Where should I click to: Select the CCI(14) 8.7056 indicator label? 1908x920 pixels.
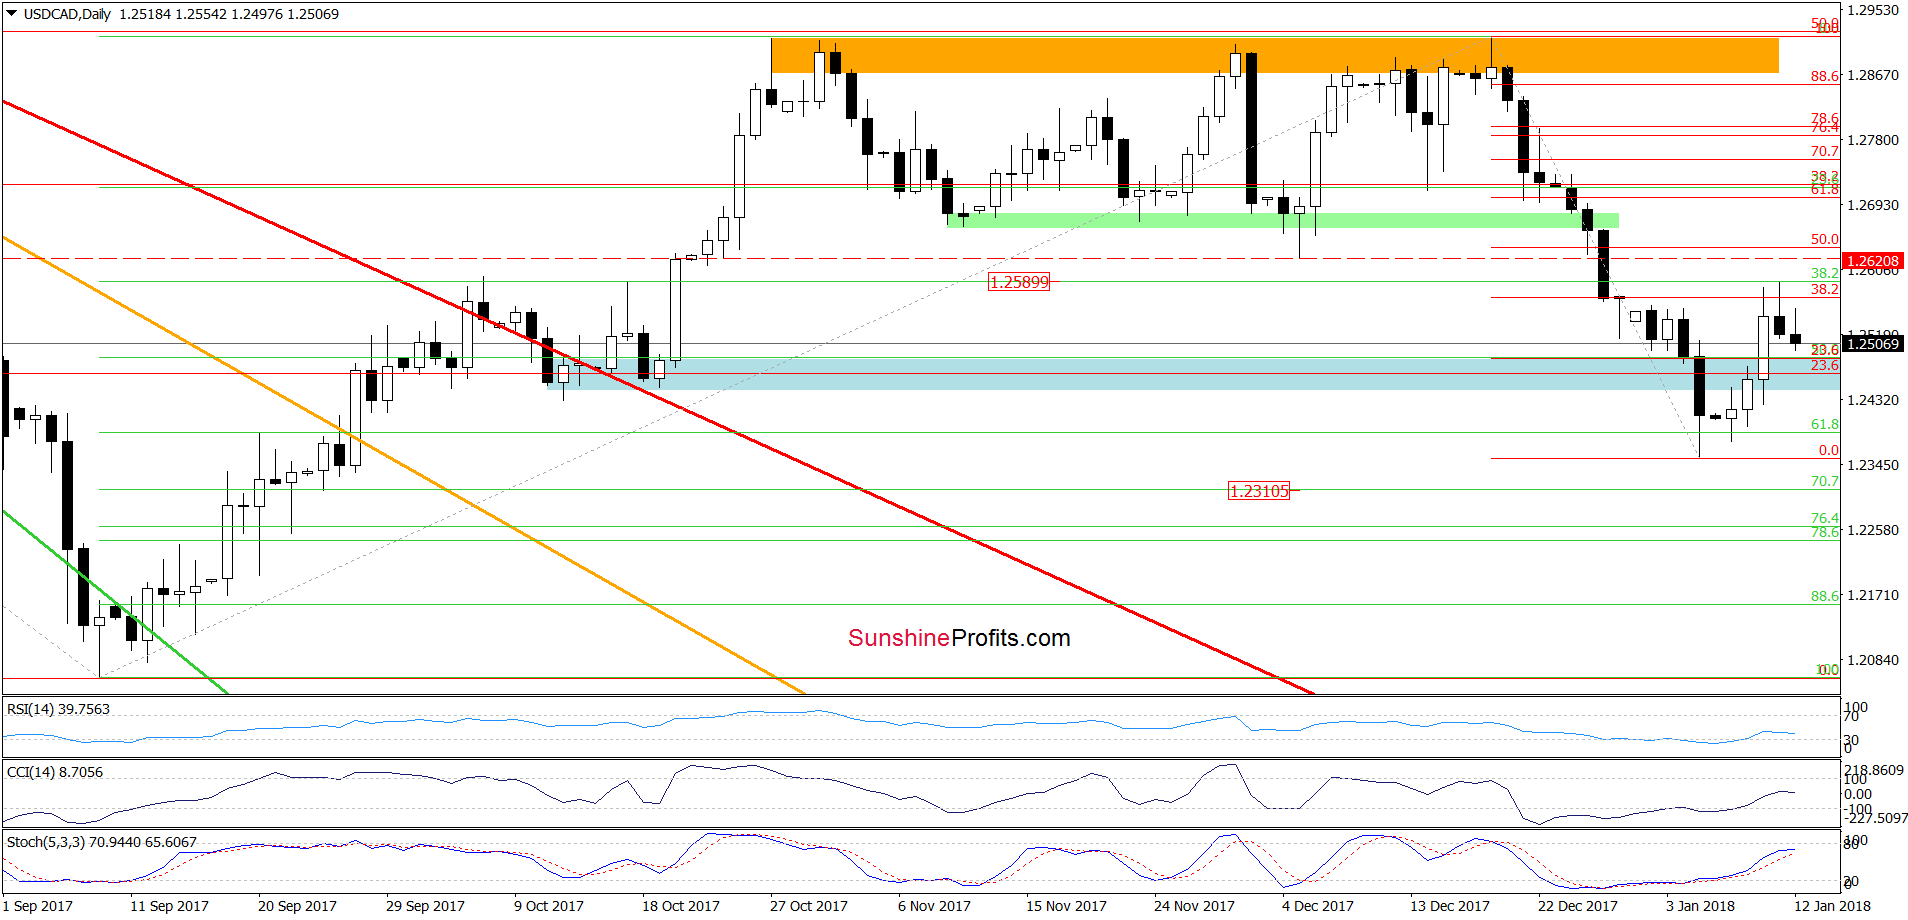55,772
